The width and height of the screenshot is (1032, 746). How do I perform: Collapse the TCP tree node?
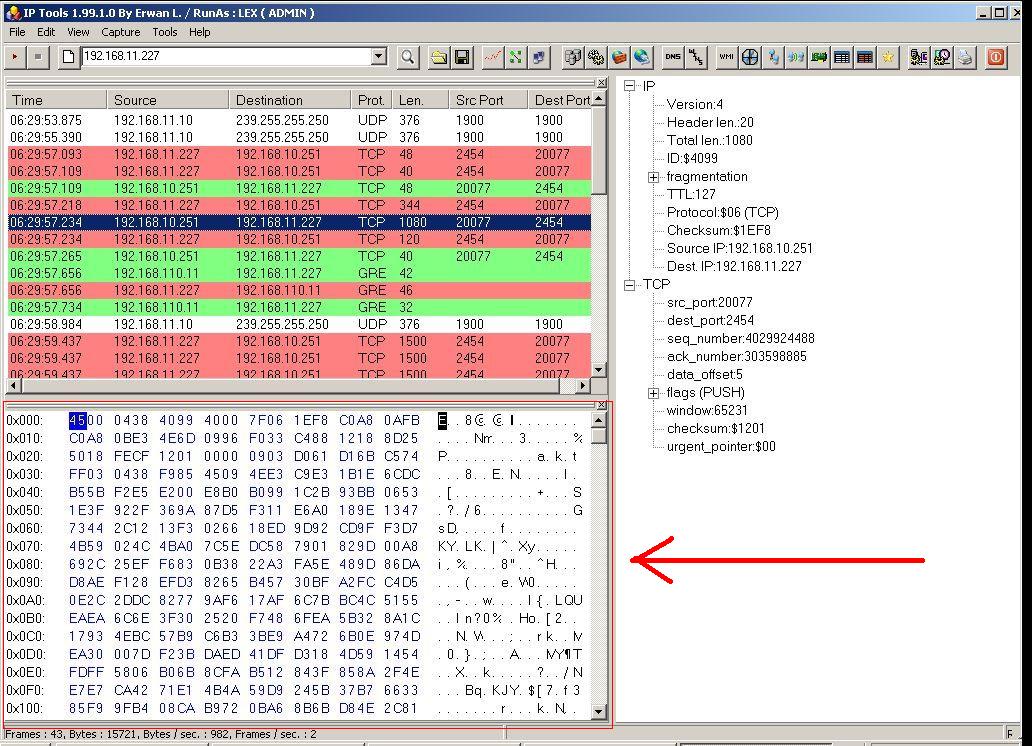(630, 285)
